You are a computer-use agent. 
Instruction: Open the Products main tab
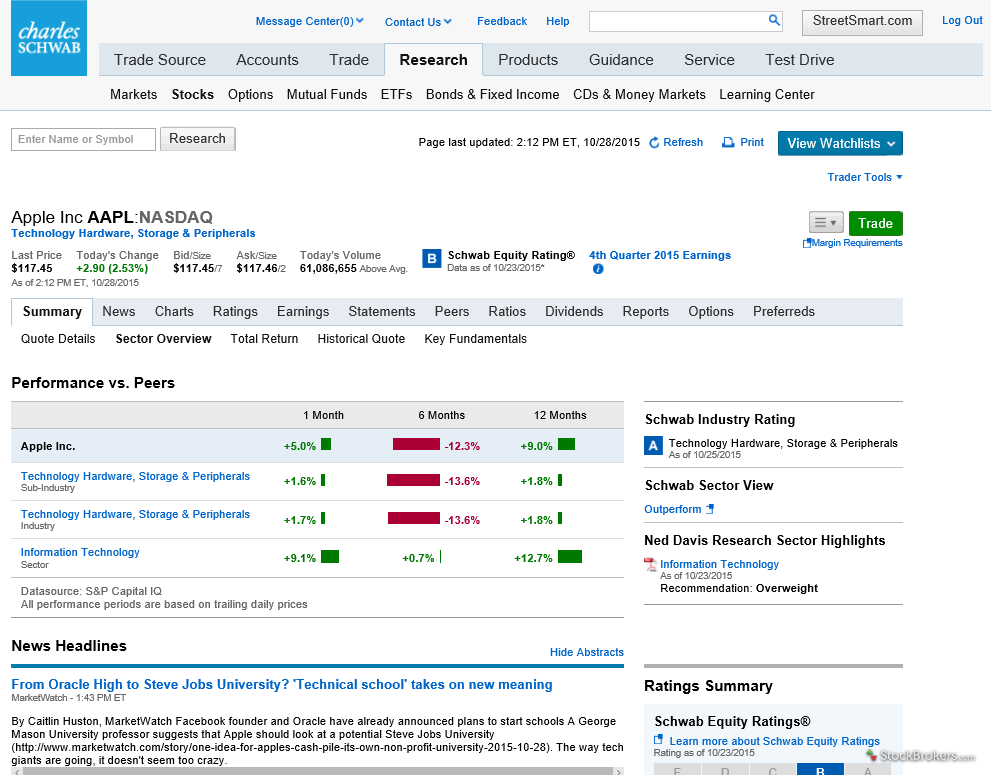(528, 60)
